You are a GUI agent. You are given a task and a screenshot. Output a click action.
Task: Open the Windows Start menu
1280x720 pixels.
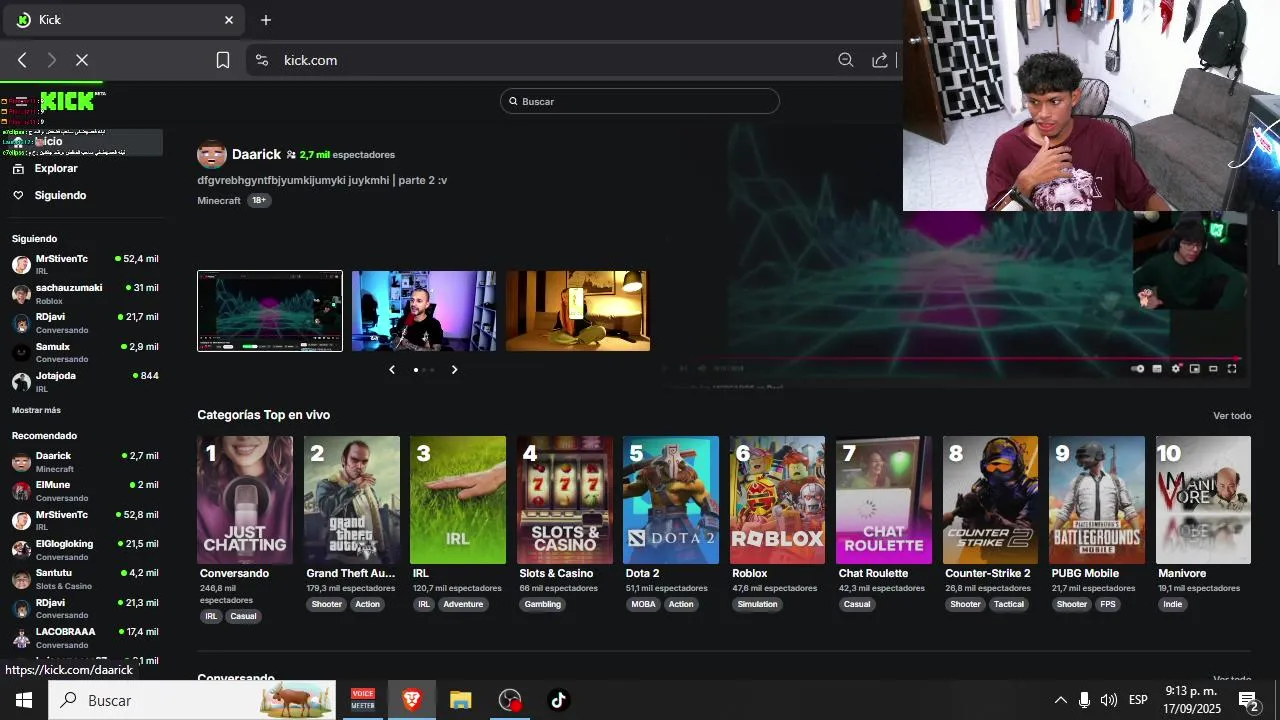point(24,700)
